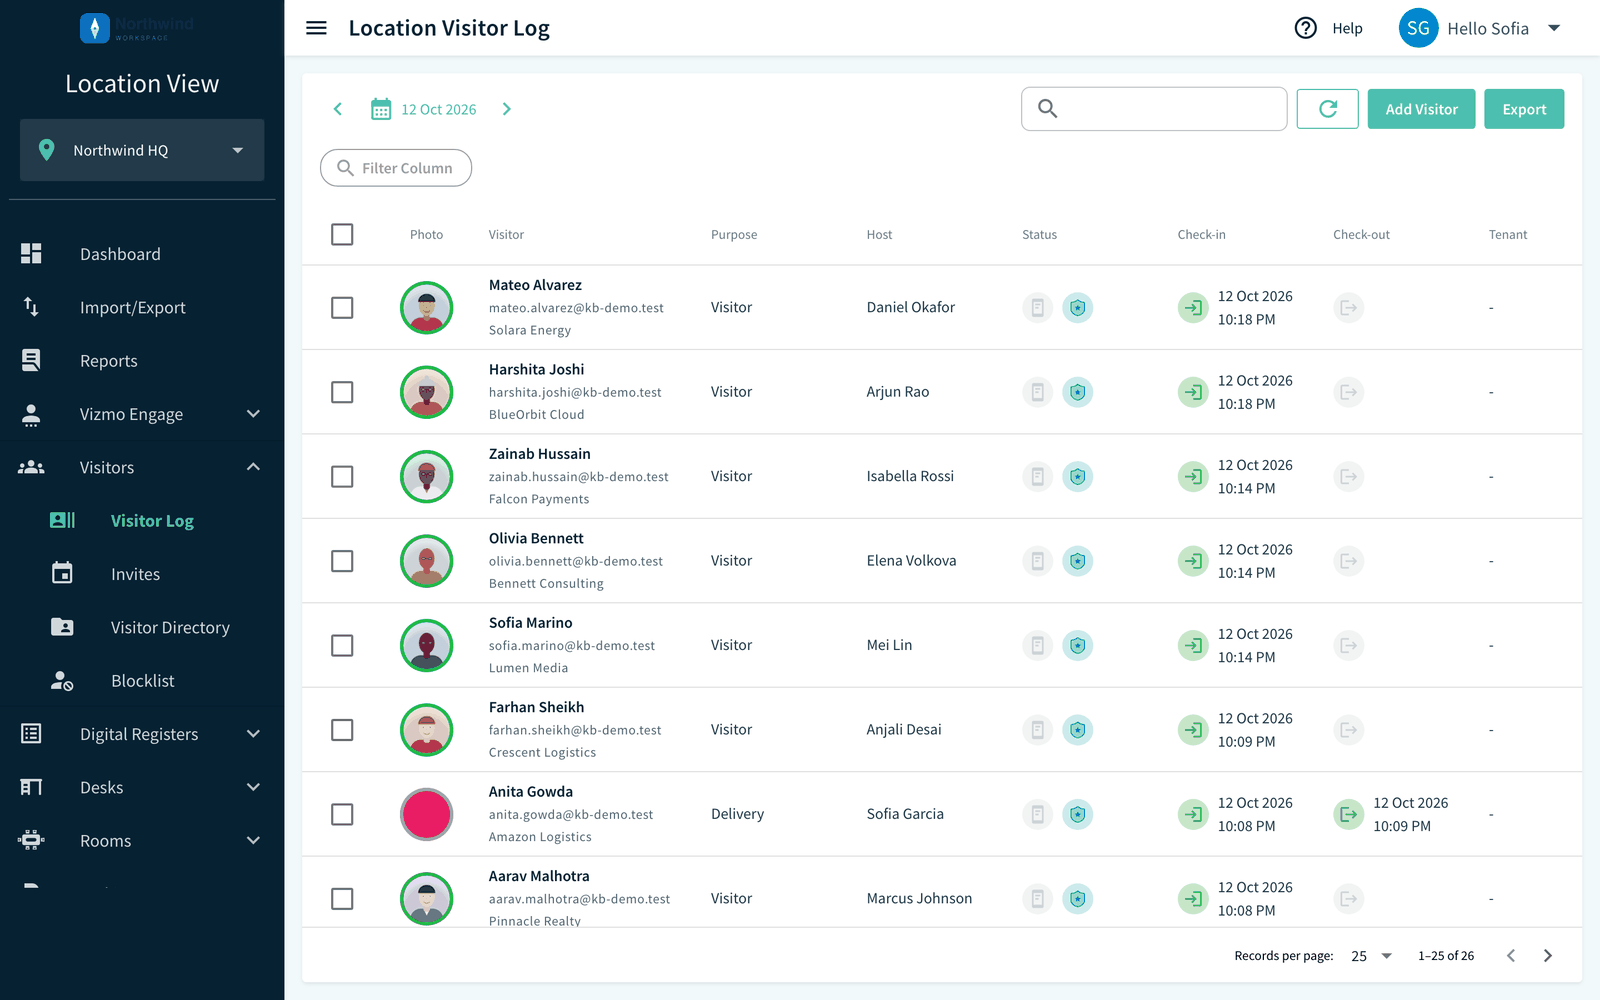Screen dimensions: 1600x1000
Task: Expand the Rooms menu
Action: (x=142, y=841)
